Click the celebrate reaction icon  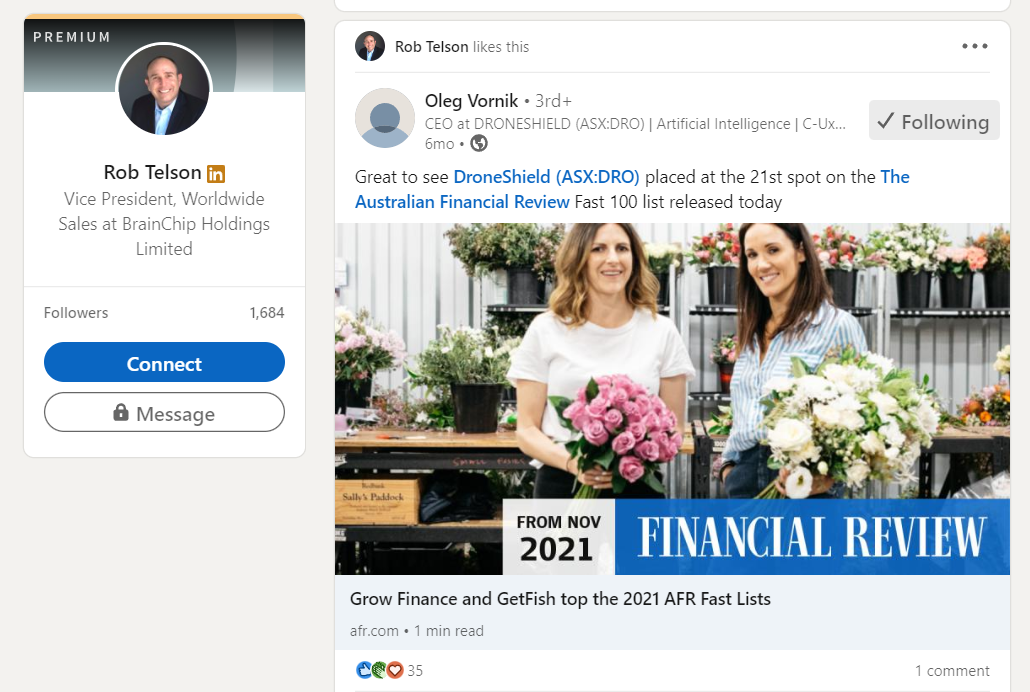pos(379,670)
